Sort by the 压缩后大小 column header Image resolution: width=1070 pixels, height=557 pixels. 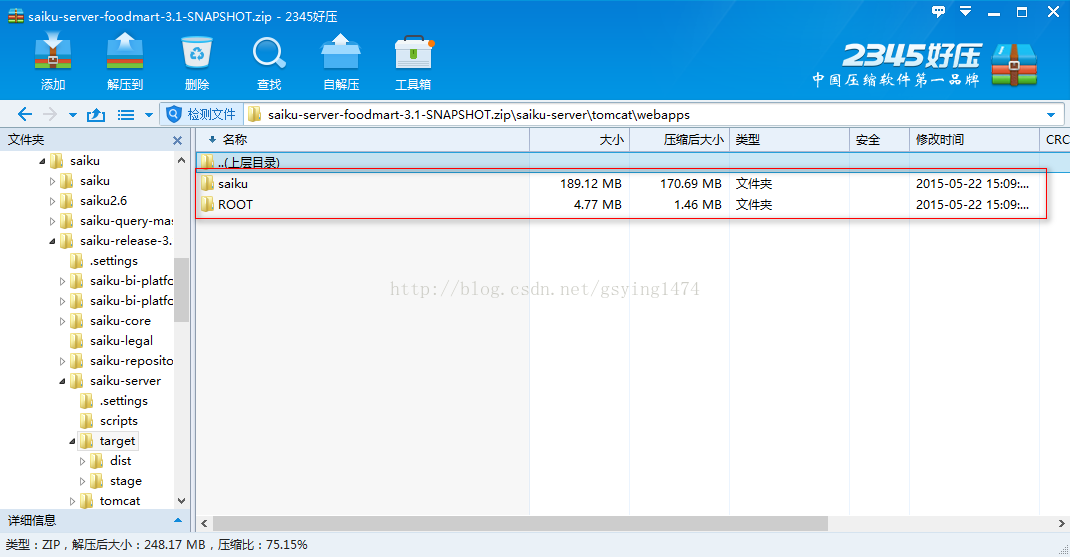(x=680, y=139)
